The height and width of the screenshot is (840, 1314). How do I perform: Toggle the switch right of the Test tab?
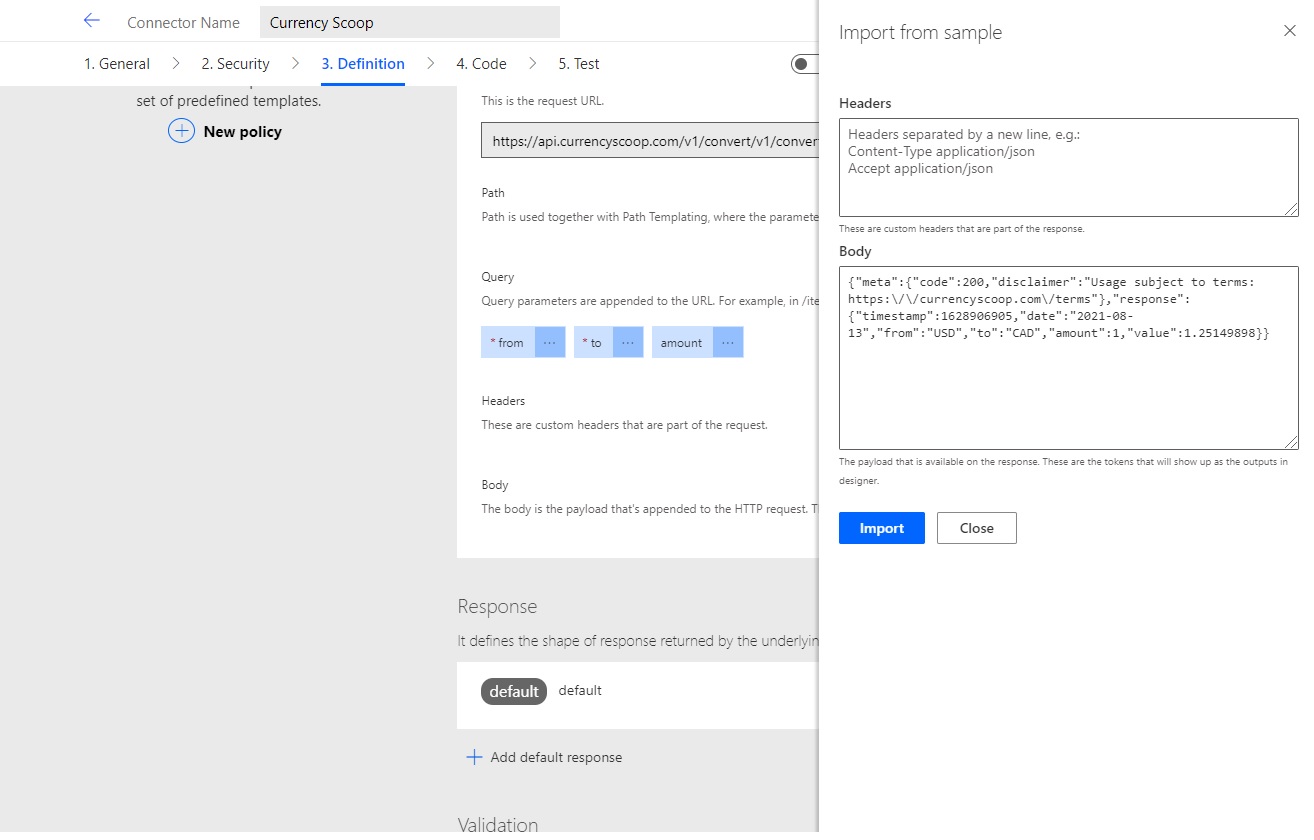[x=805, y=63]
